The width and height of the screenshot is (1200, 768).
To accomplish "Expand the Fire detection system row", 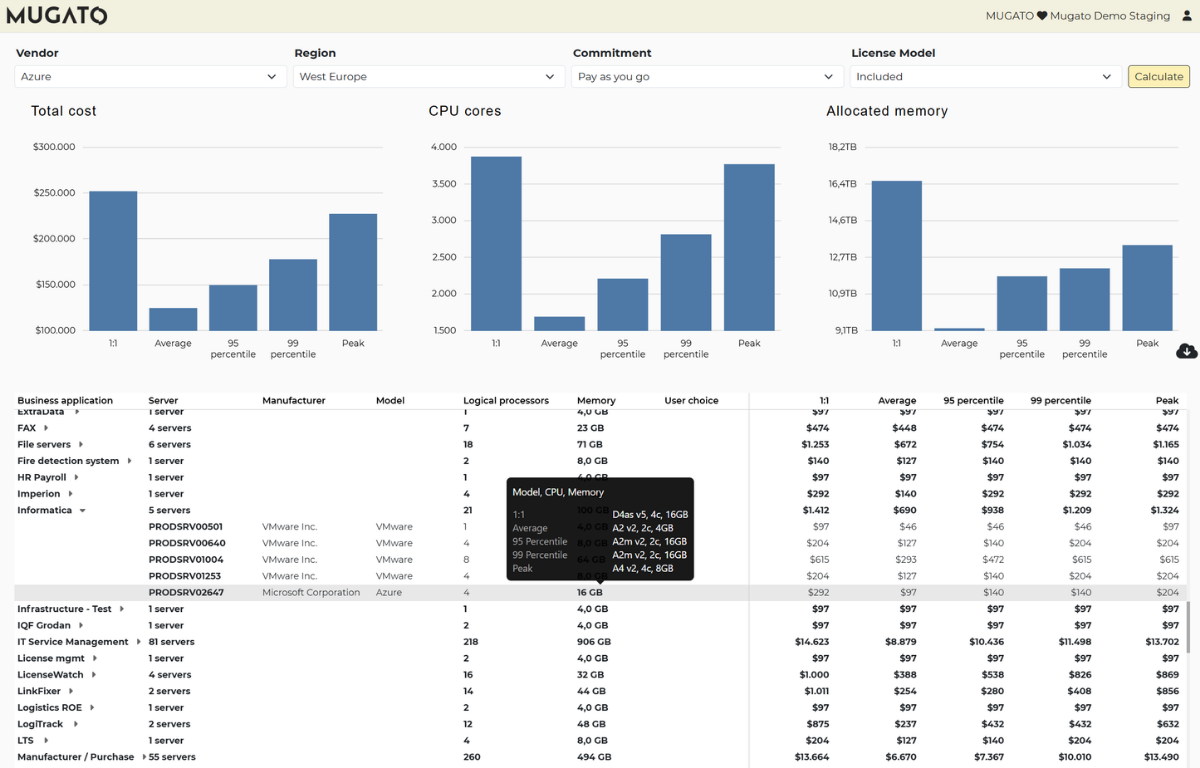I will tap(129, 461).
